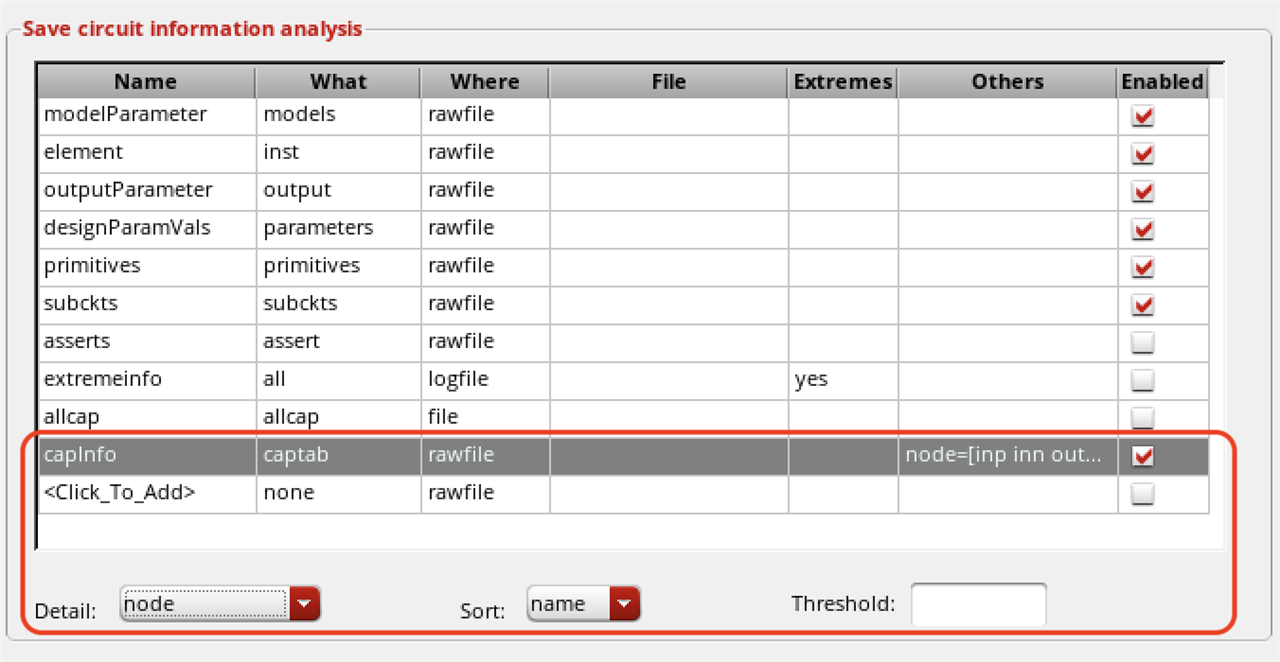Select the extremeinfo name cell
Screen dimensions: 1280x662
coord(147,380)
